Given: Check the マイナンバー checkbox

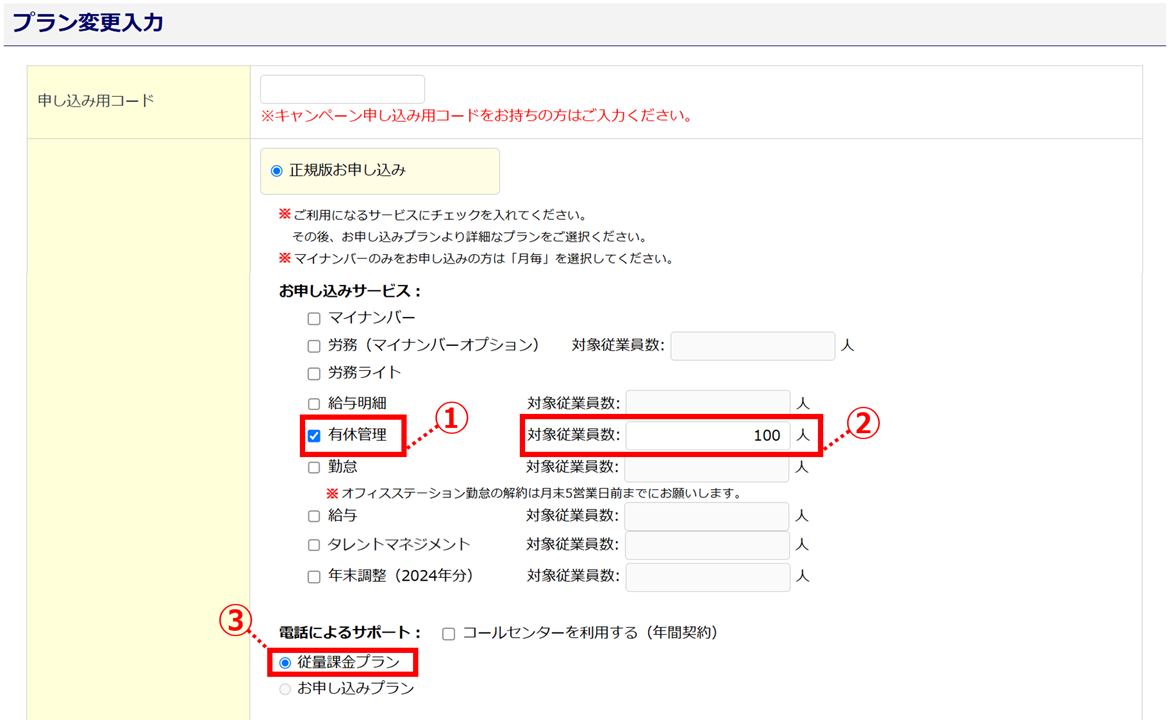Looking at the screenshot, I should pyautogui.click(x=314, y=319).
